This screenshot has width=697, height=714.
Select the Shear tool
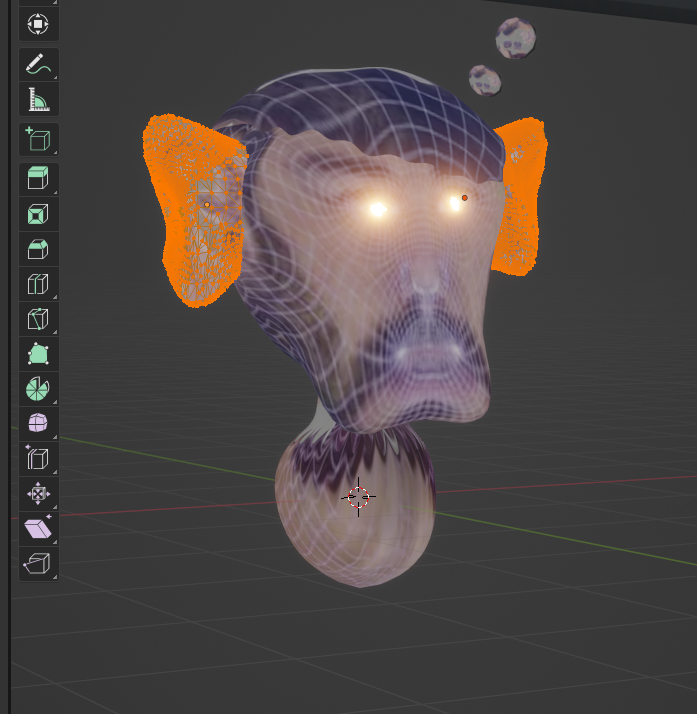click(x=39, y=529)
